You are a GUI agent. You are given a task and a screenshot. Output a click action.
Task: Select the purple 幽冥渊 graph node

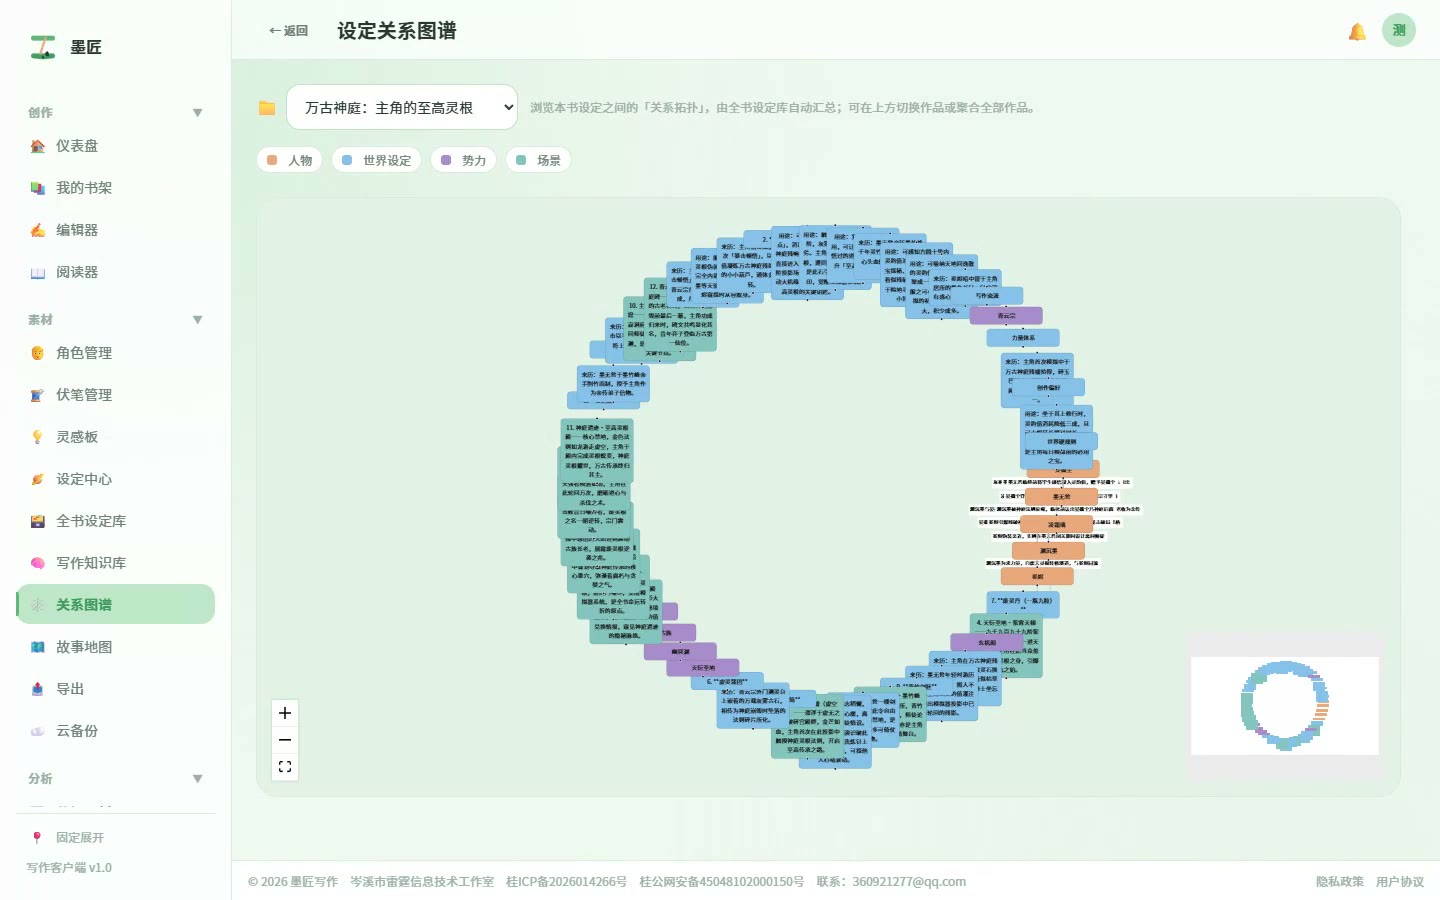tap(680, 652)
